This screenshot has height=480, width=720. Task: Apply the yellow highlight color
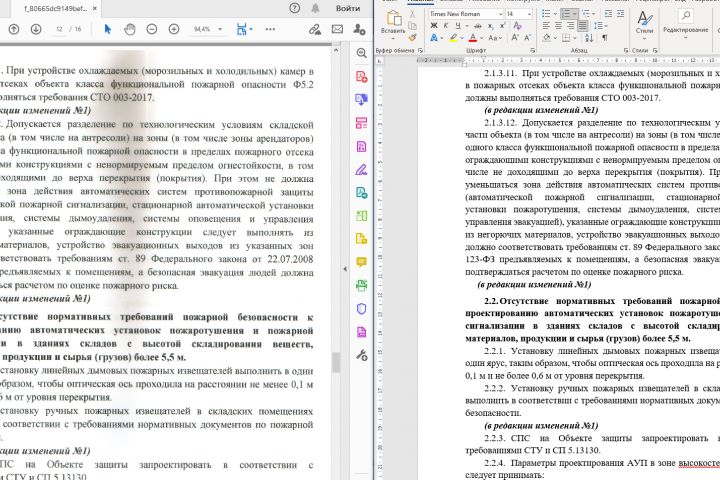coord(454,38)
